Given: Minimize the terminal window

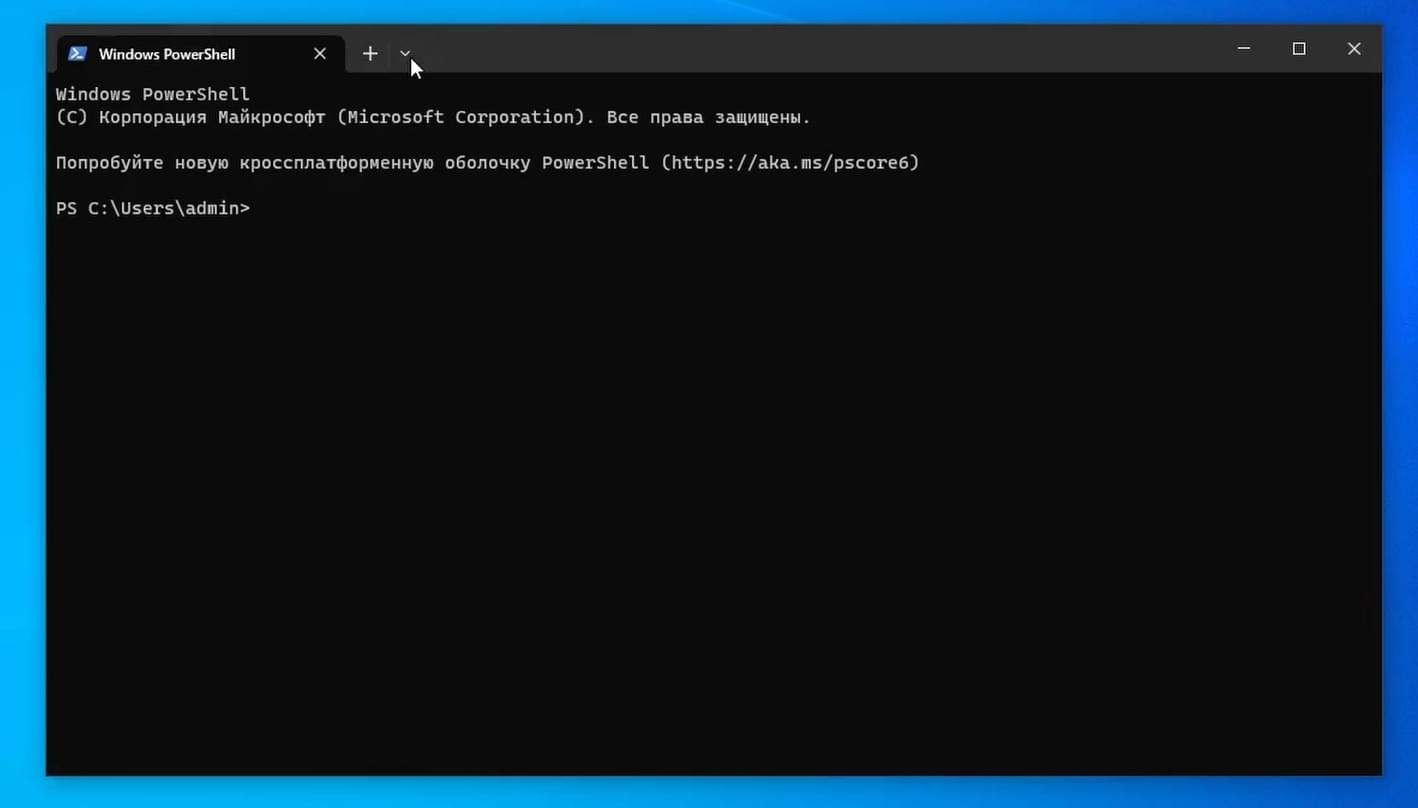Looking at the screenshot, I should click(1244, 48).
